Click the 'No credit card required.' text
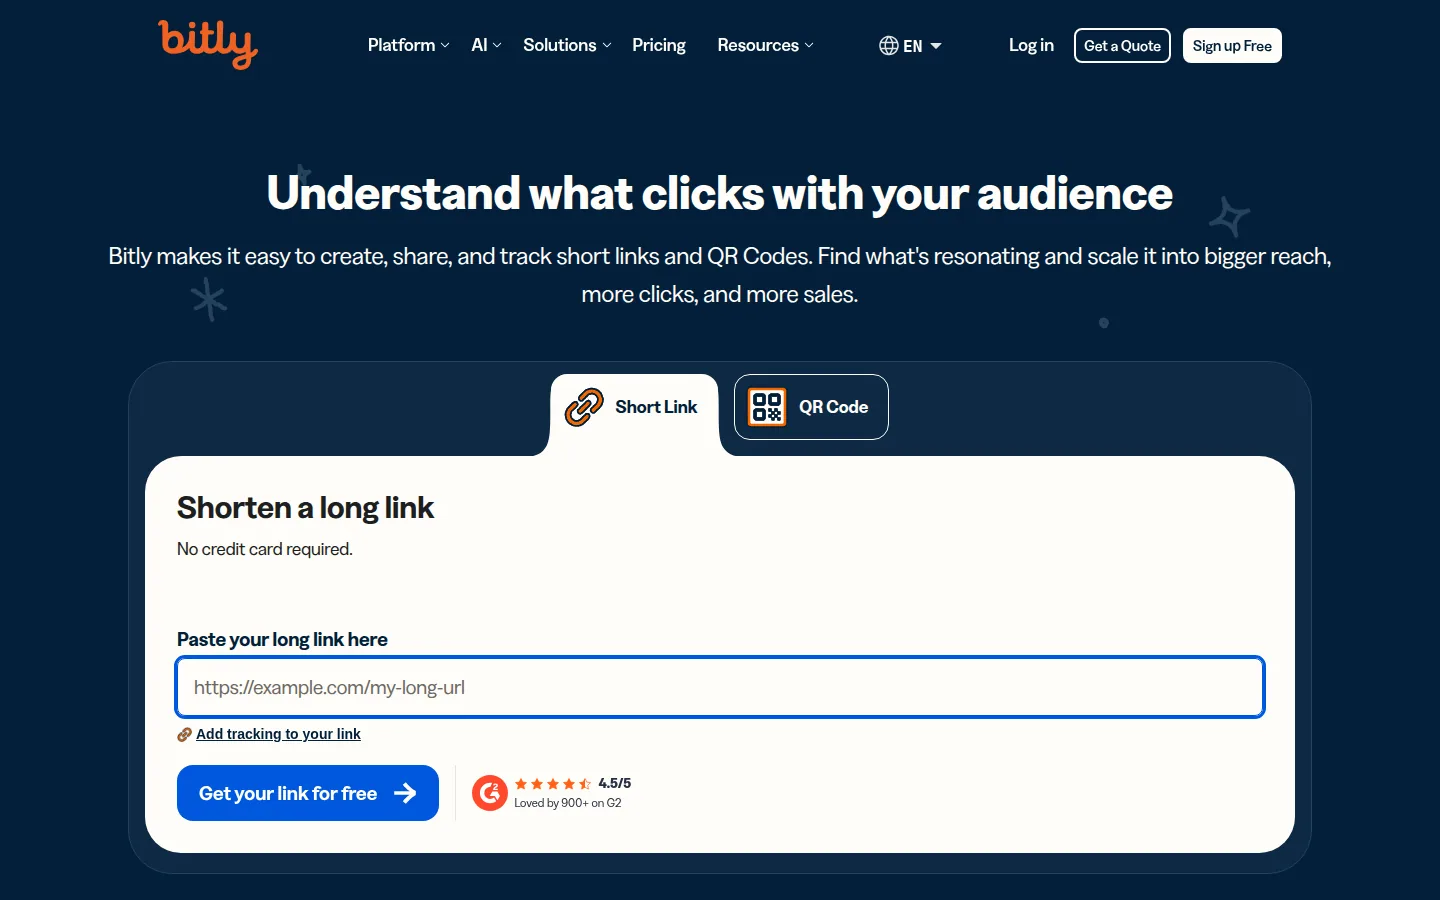 pos(265,549)
